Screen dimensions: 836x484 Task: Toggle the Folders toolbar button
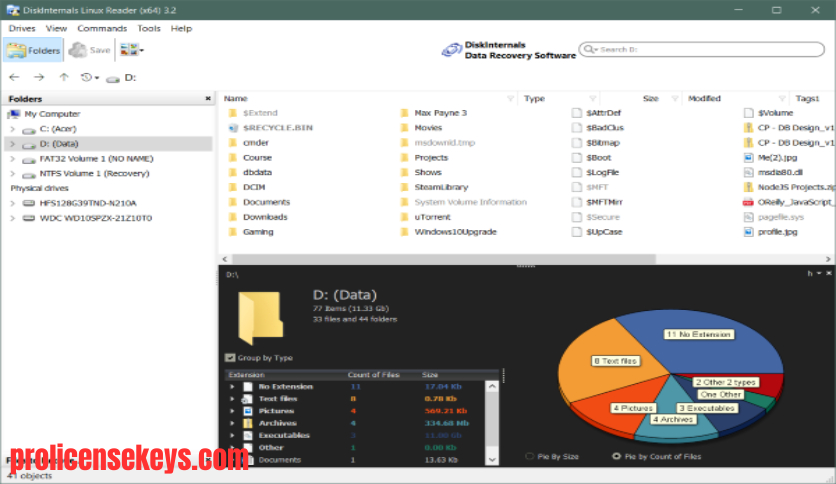[x=34, y=50]
